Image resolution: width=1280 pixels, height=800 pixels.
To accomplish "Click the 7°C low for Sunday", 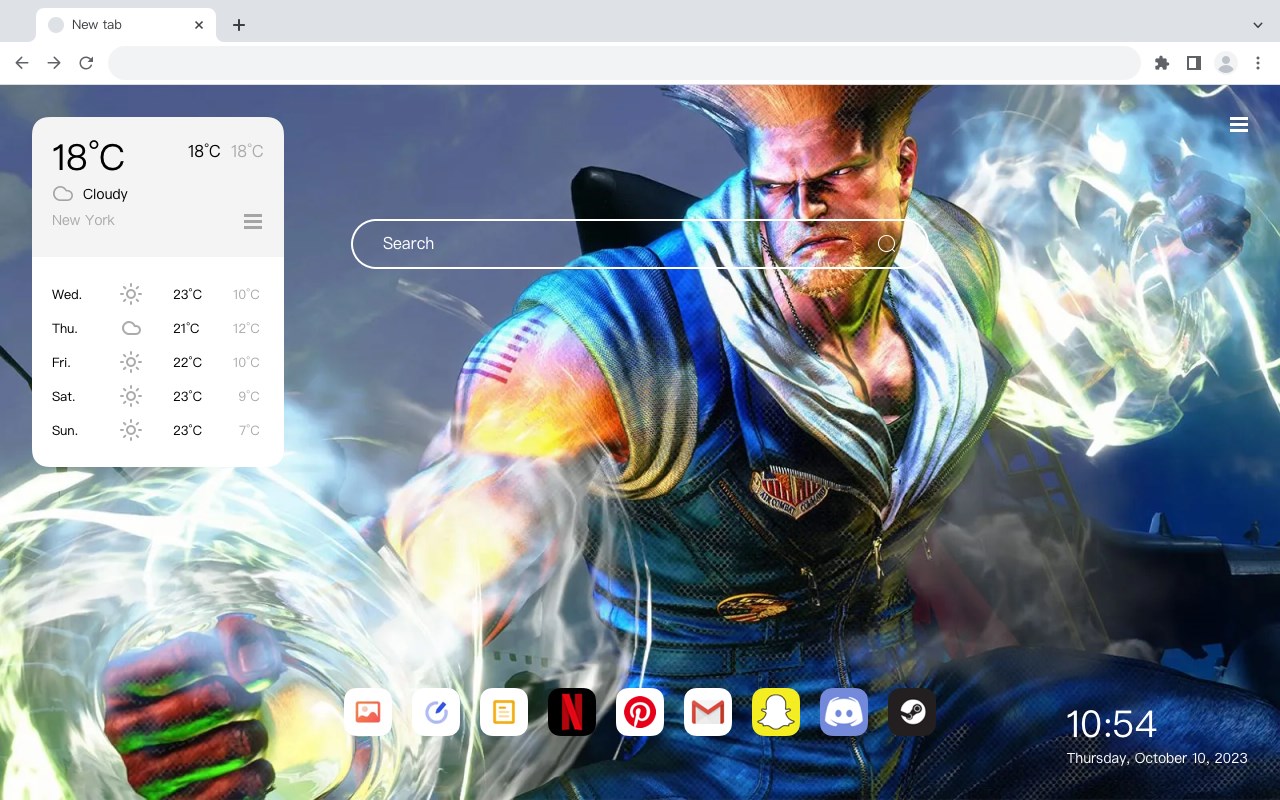I will tap(249, 430).
